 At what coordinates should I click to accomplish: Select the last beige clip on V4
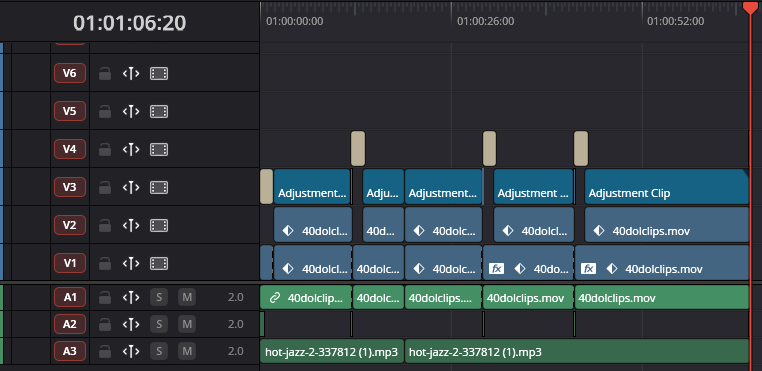point(581,149)
